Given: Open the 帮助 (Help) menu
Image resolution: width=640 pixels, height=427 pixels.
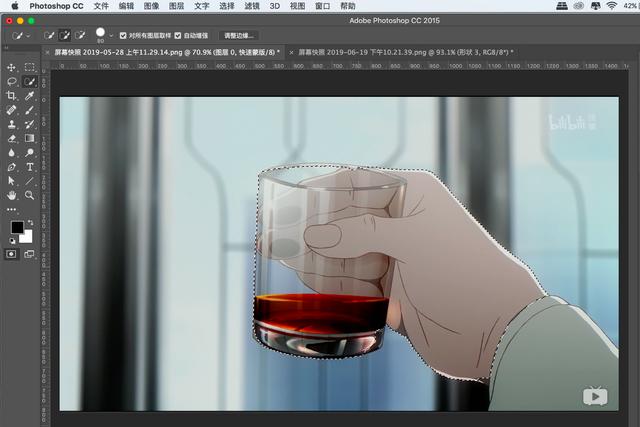Looking at the screenshot, I should (x=348, y=6).
